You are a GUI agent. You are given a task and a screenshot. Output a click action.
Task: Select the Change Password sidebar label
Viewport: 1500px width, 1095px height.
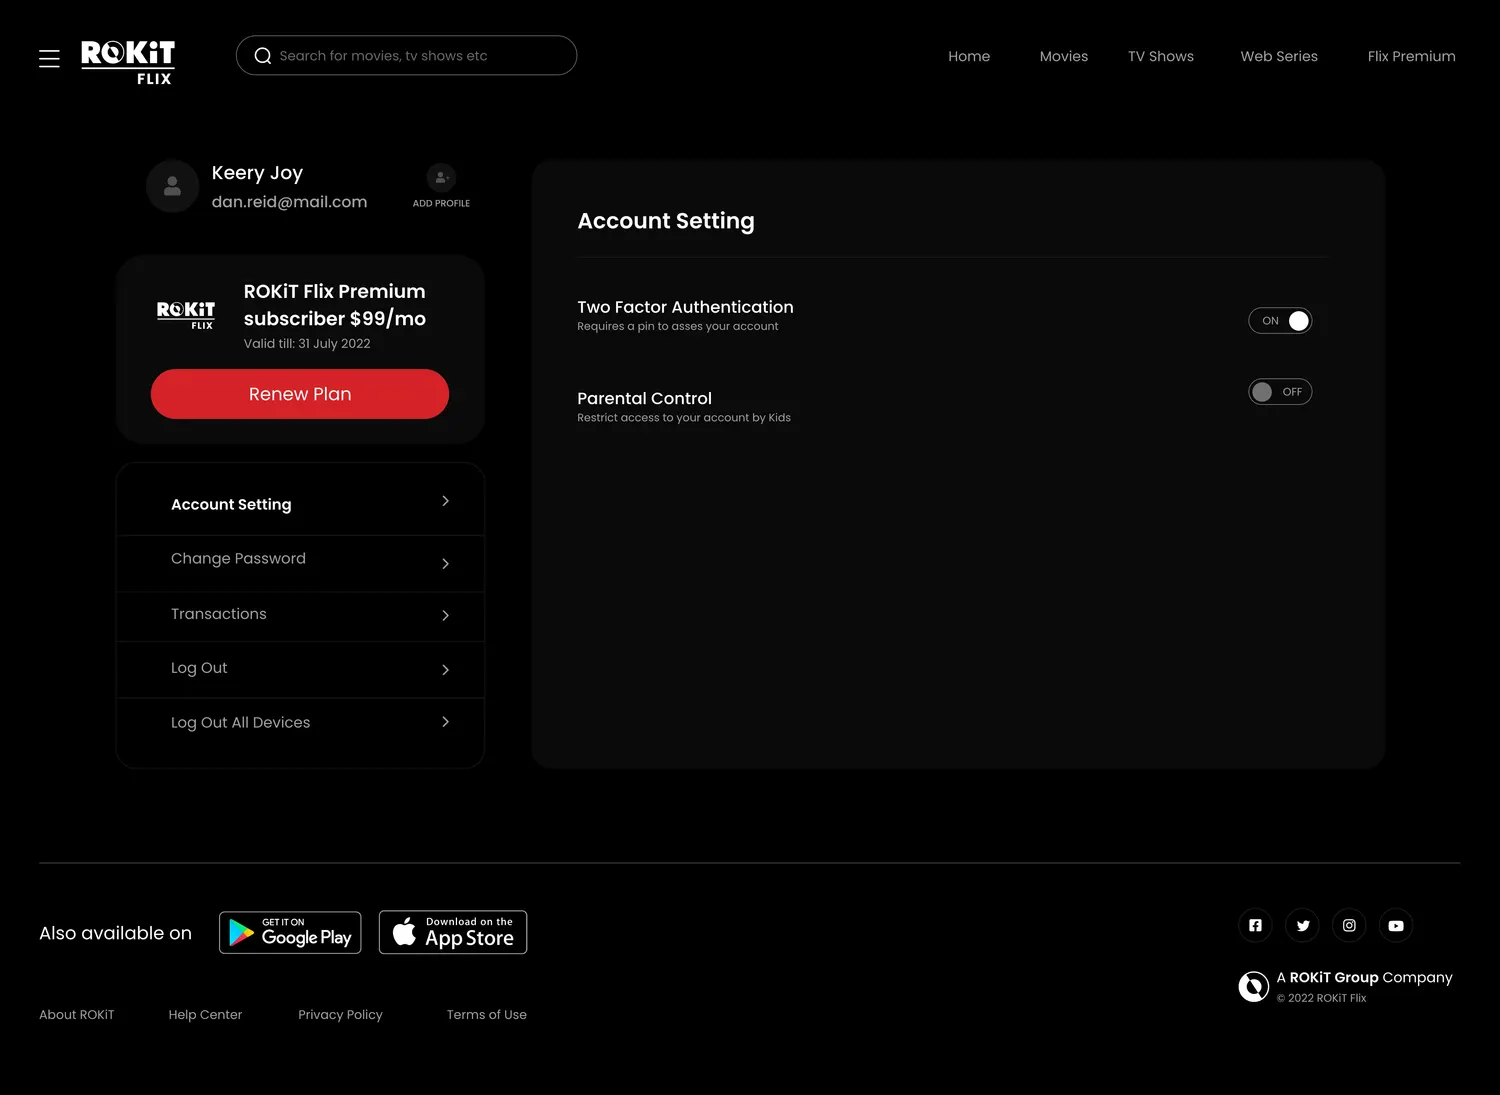click(238, 559)
